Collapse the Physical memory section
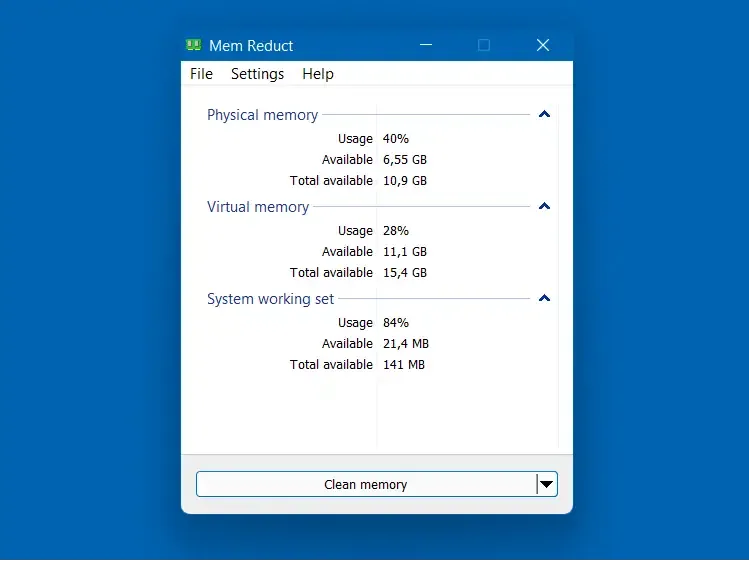 (545, 114)
